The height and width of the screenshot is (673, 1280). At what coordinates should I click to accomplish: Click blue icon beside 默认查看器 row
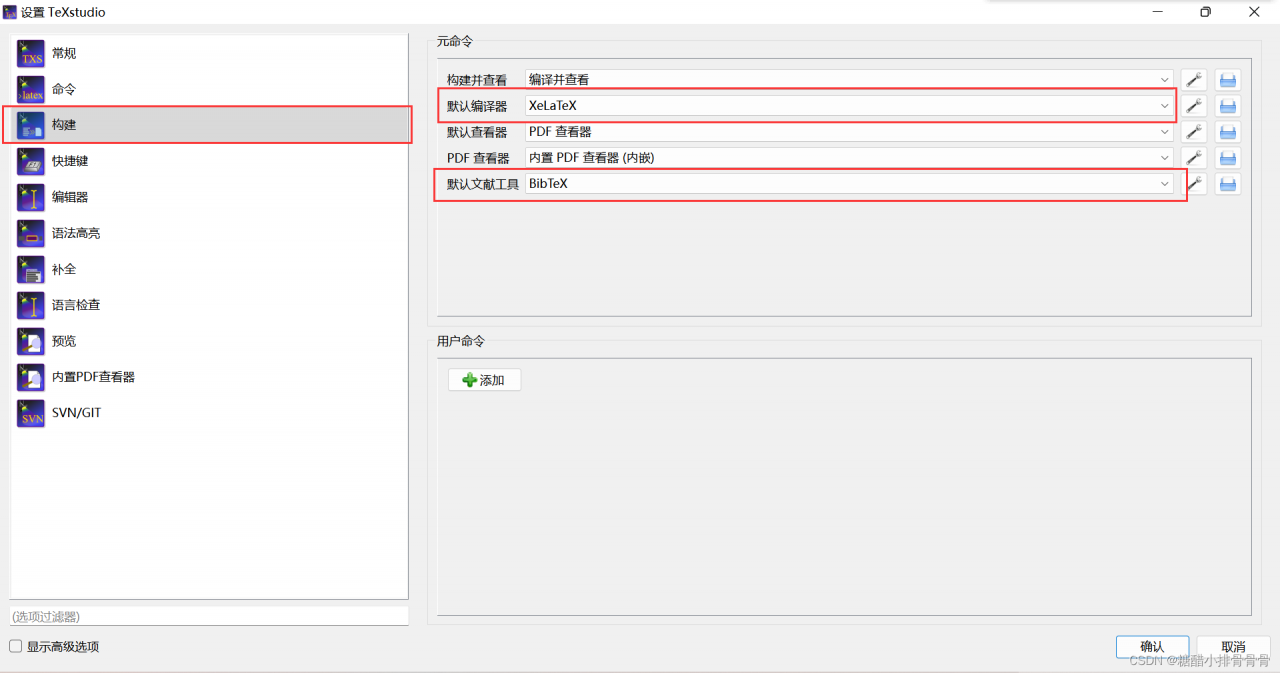[x=1228, y=132]
